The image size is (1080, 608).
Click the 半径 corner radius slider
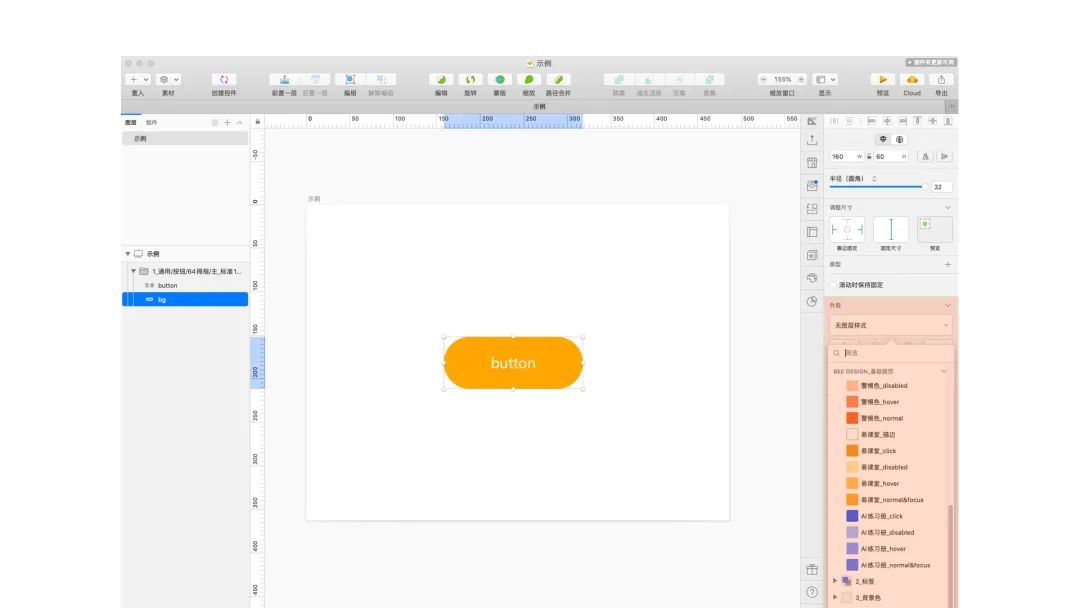[x=878, y=187]
